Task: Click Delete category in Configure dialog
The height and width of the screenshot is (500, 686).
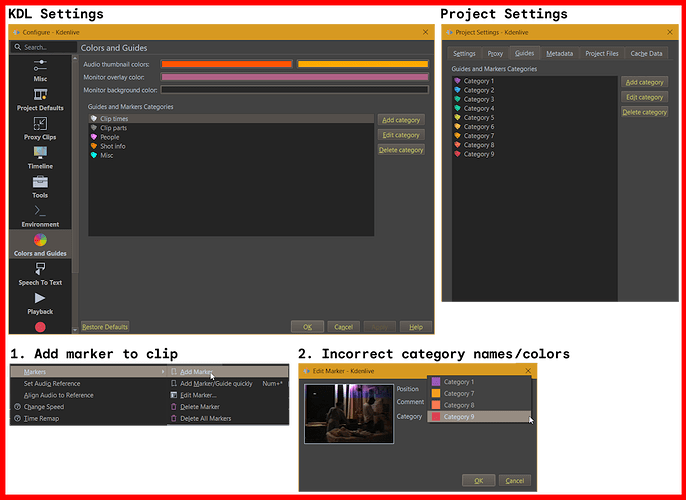Action: [401, 150]
